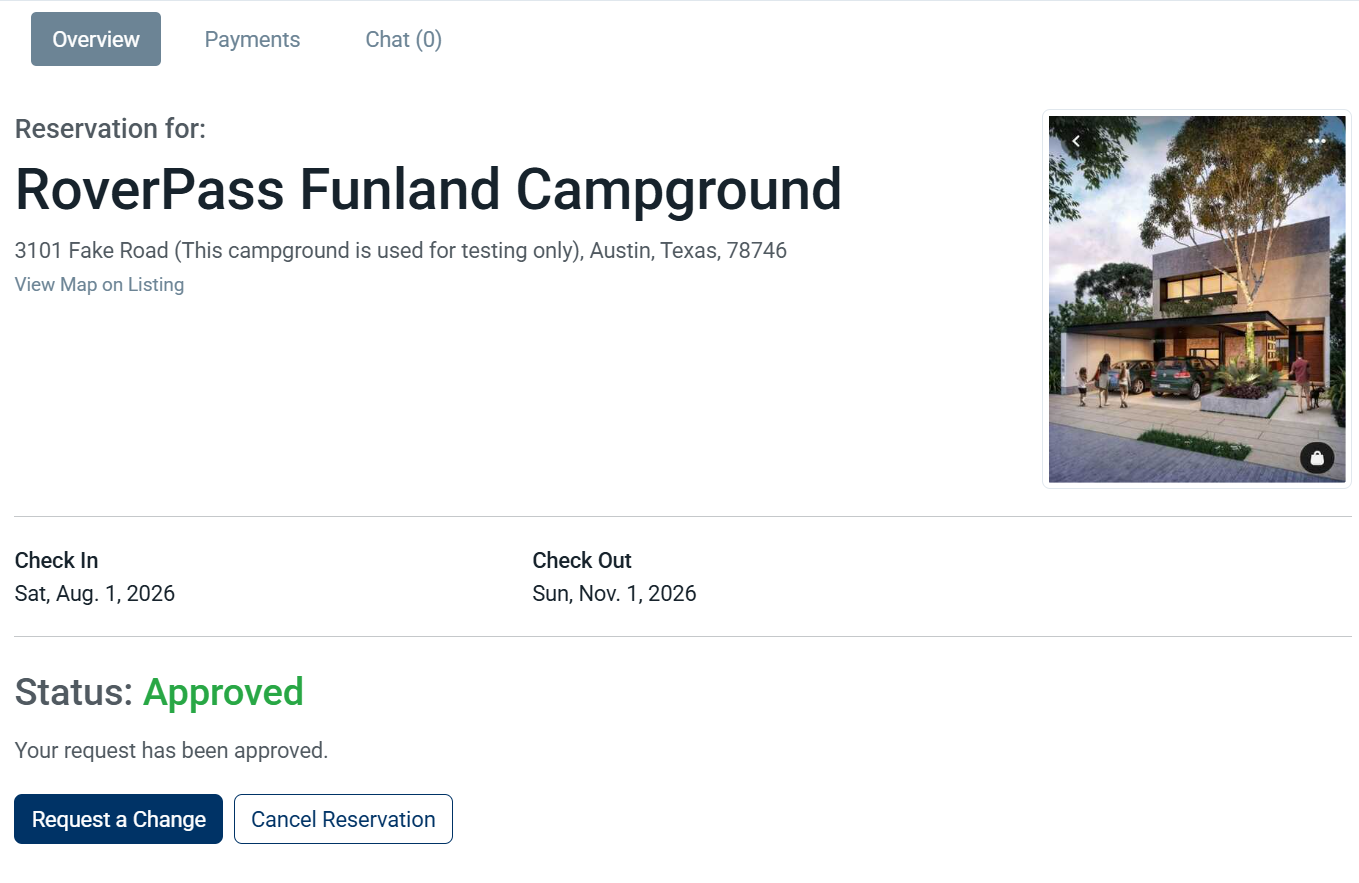Click the 'Reservation for:' label
The image size is (1359, 883).
pyautogui.click(x=110, y=129)
